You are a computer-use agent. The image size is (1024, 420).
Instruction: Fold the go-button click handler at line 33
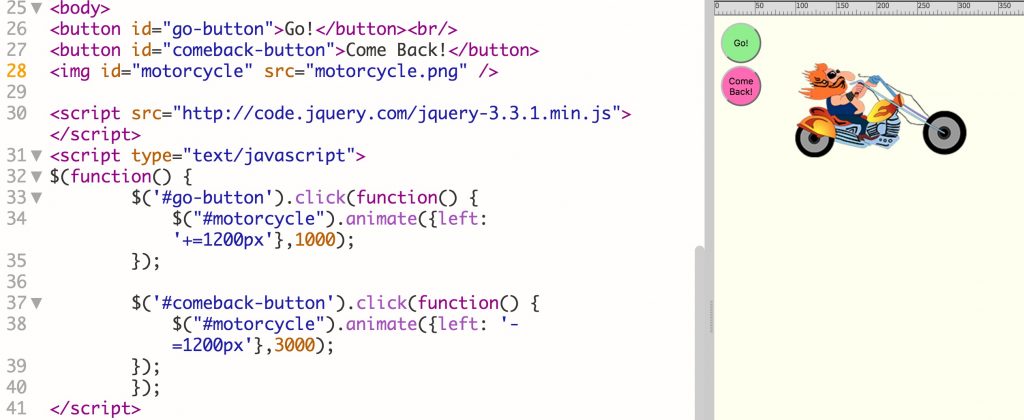(x=36, y=198)
